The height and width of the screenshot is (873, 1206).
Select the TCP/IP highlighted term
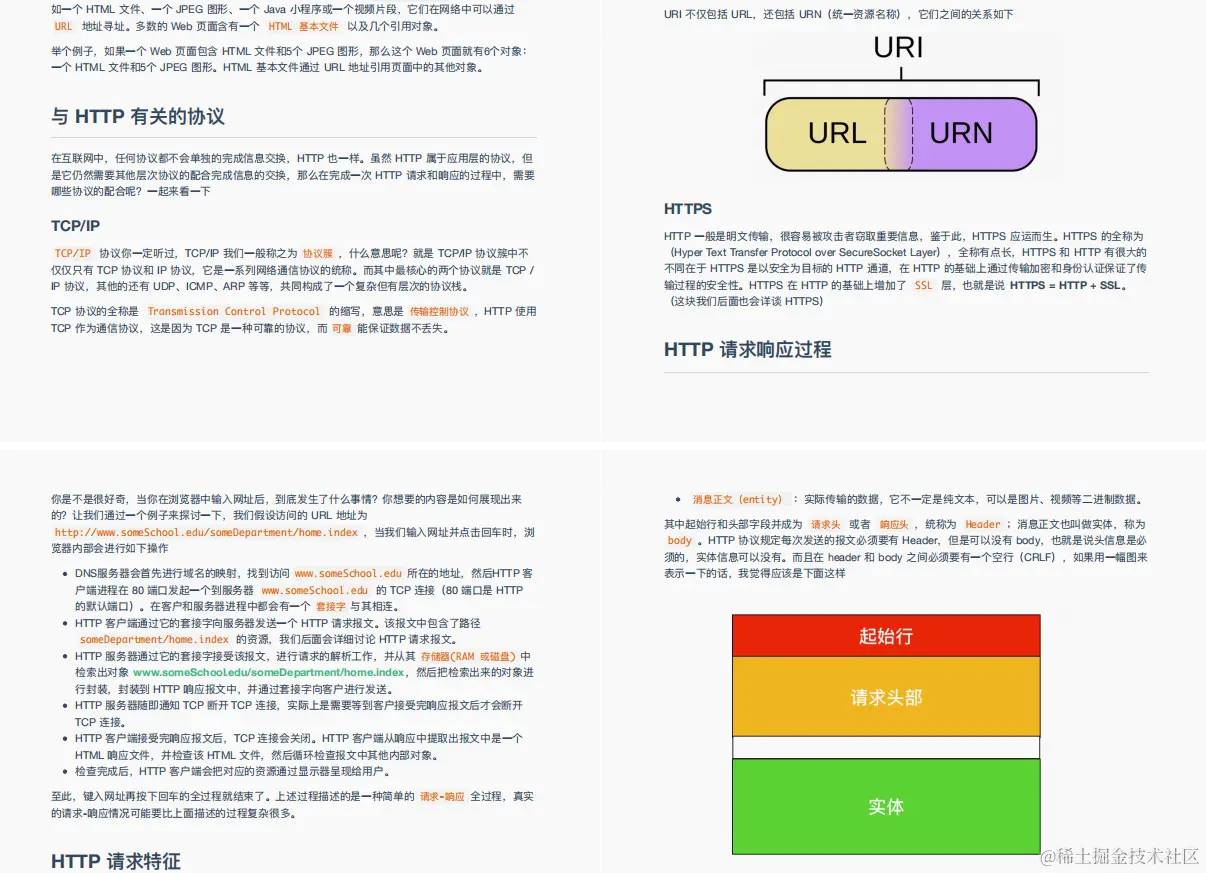[x=72, y=253]
